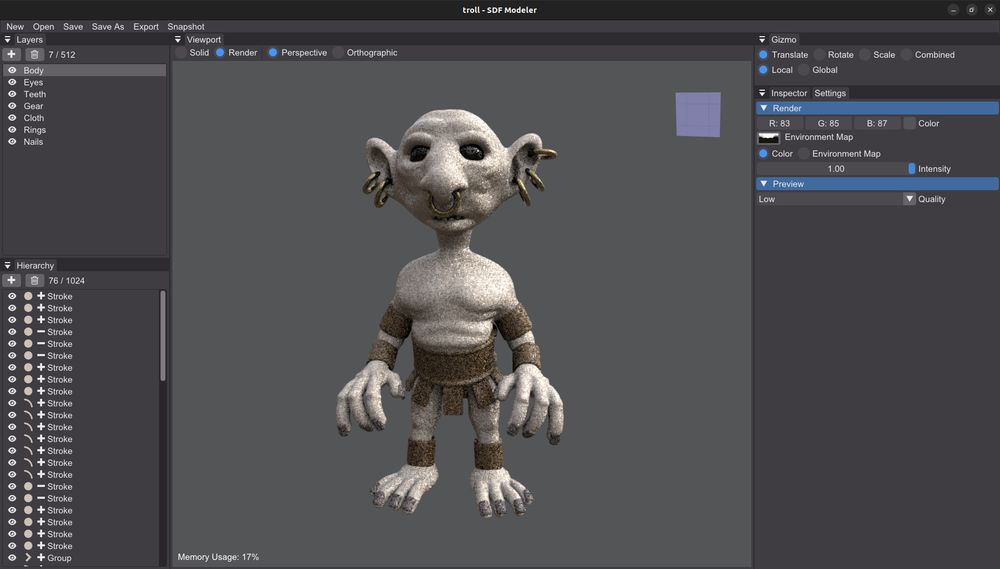The height and width of the screenshot is (569, 1000).
Task: Add a new layer with the Layers plus button
Action: point(11,55)
